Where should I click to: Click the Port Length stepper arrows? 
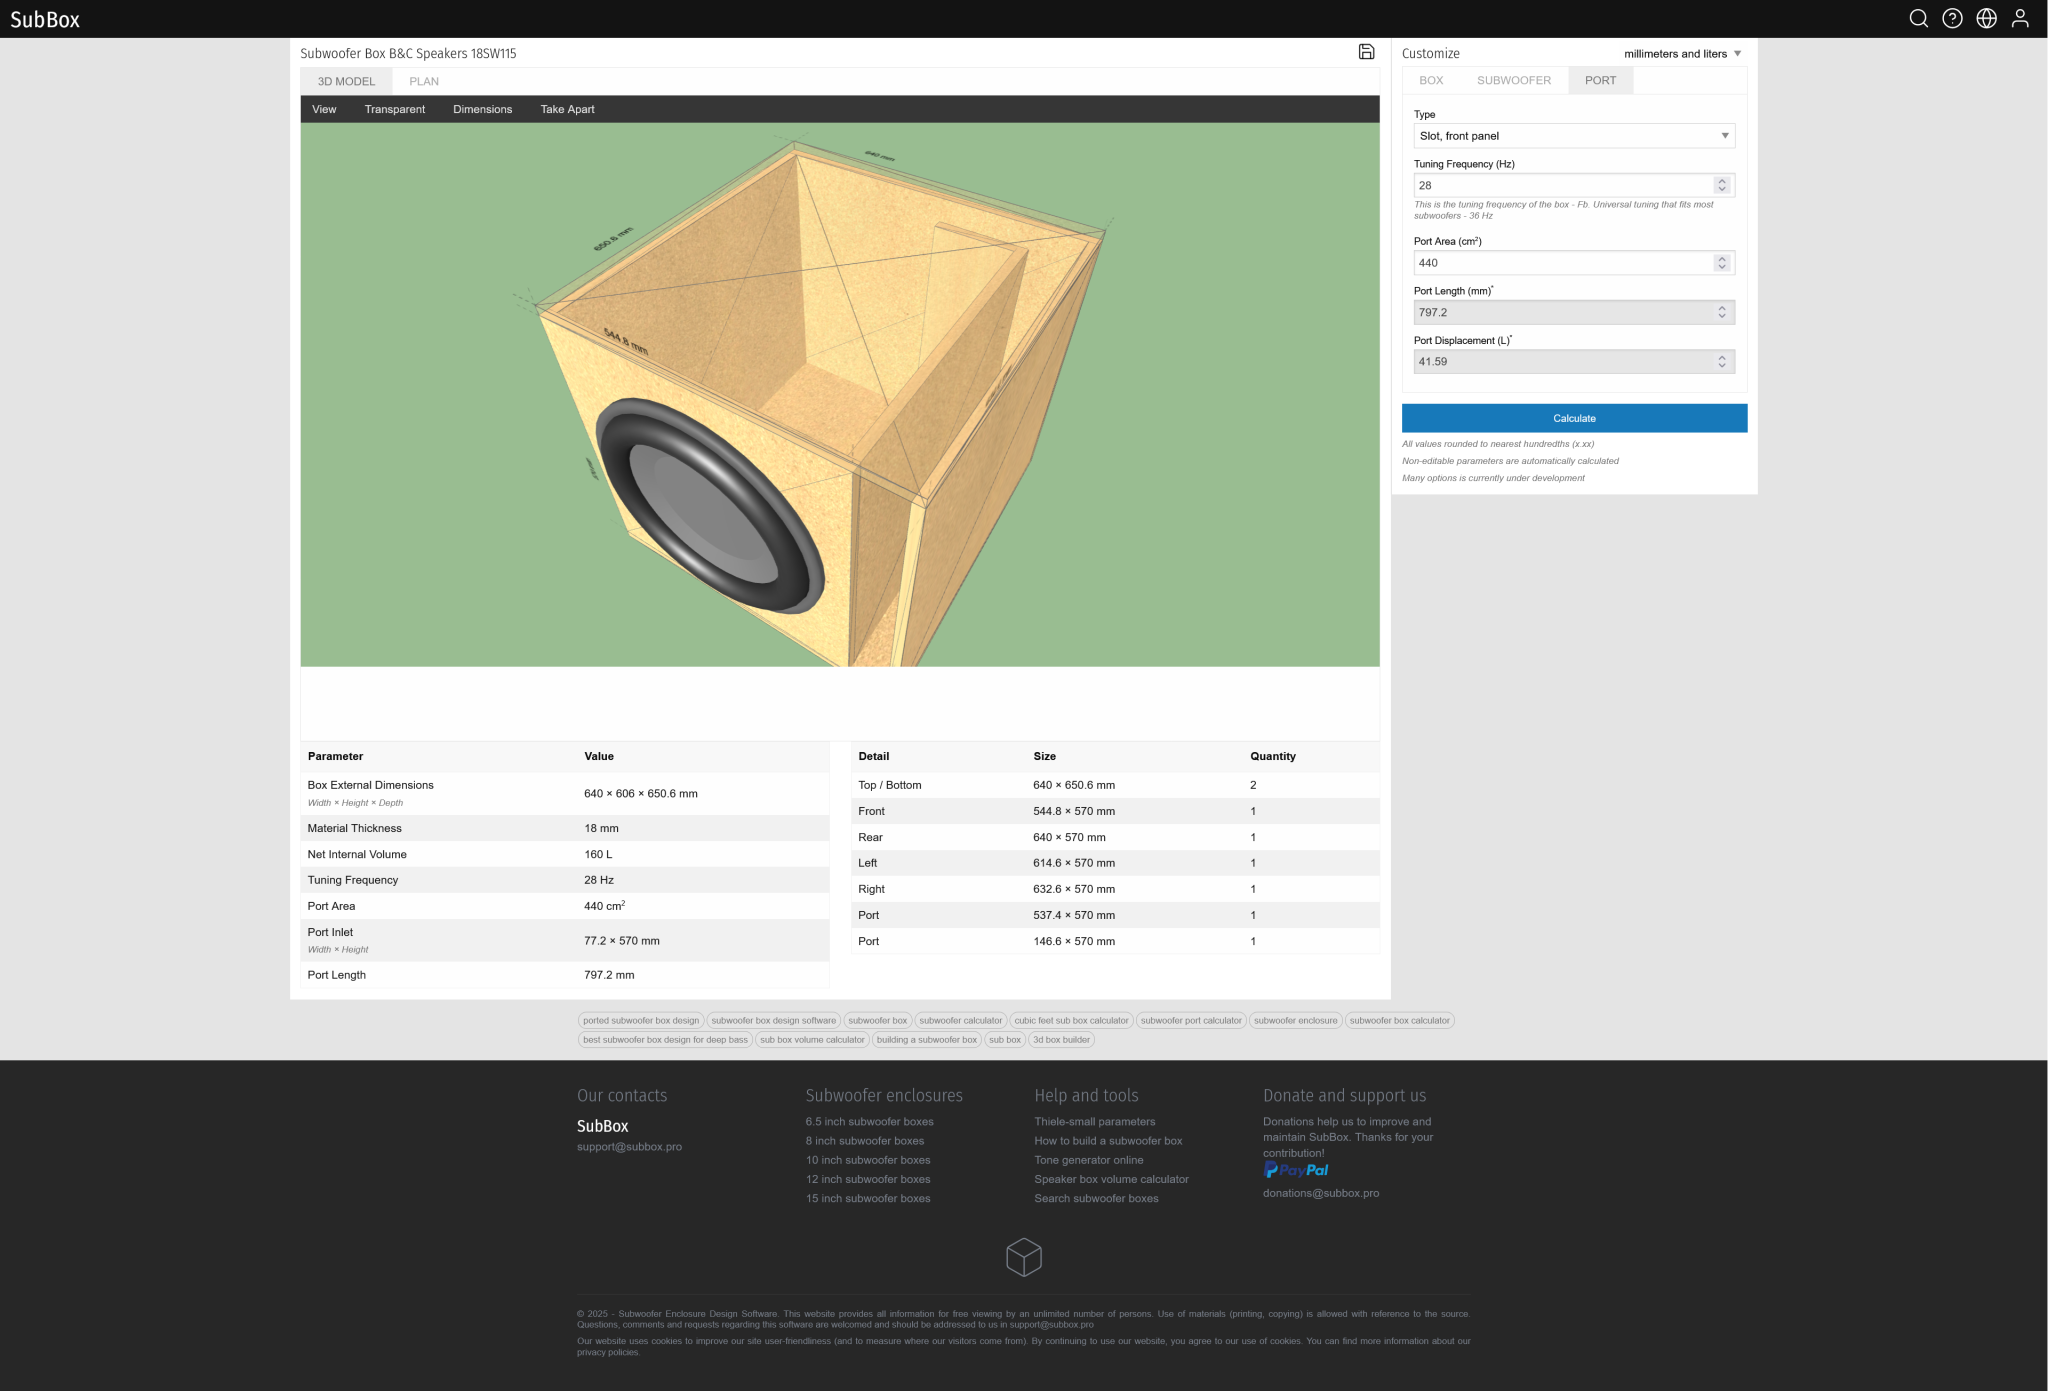1721,312
